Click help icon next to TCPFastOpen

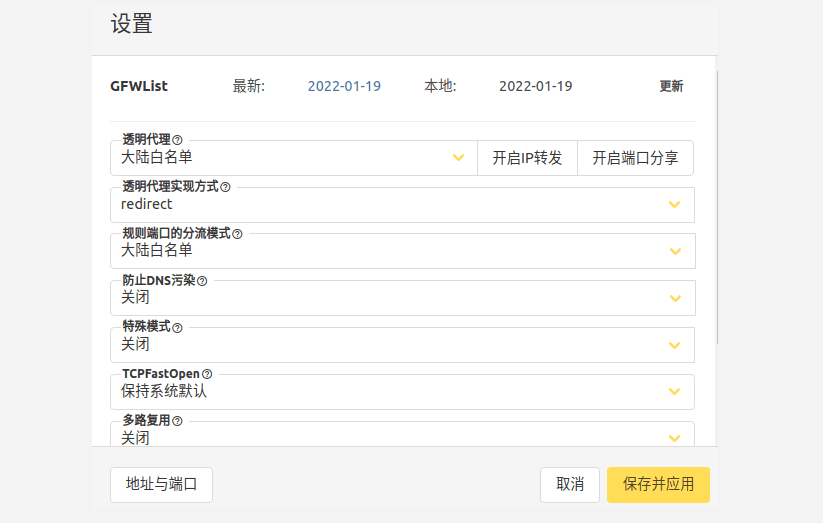point(207,374)
